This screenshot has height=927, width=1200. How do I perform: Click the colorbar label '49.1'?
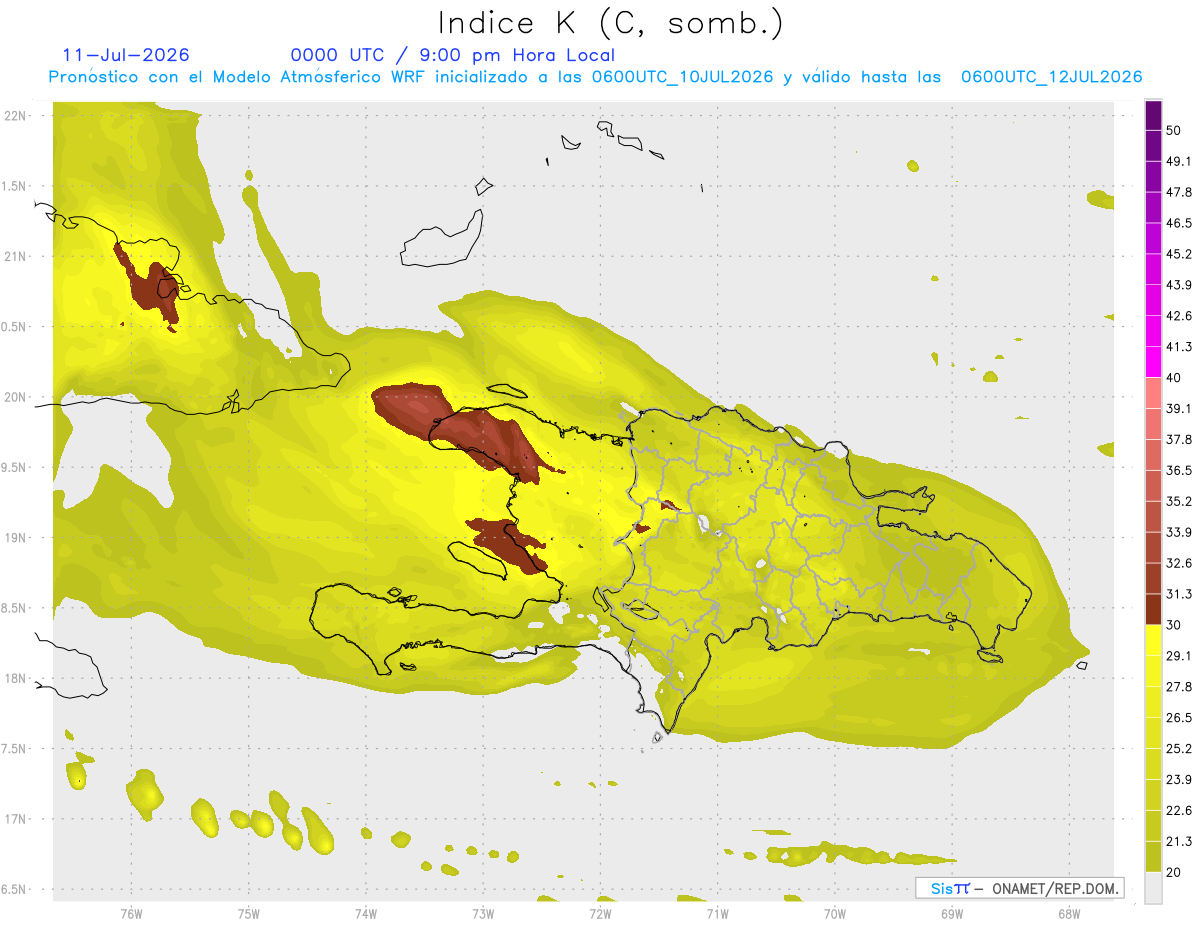tap(1178, 161)
